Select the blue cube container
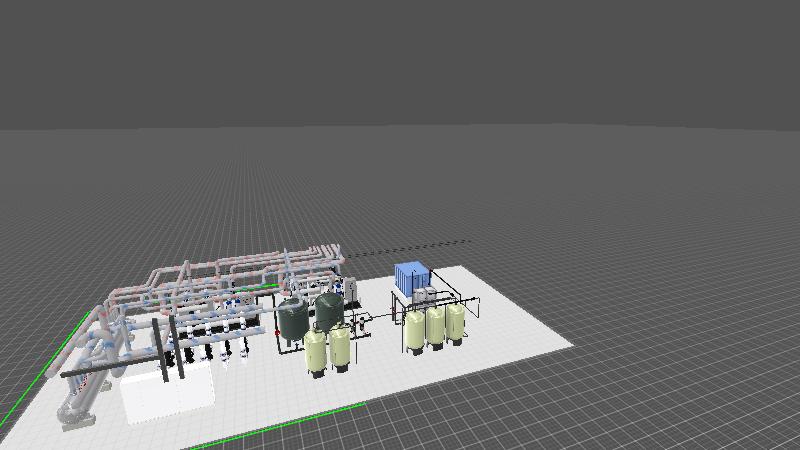Screen dimensions: 800x450 tap(411, 276)
